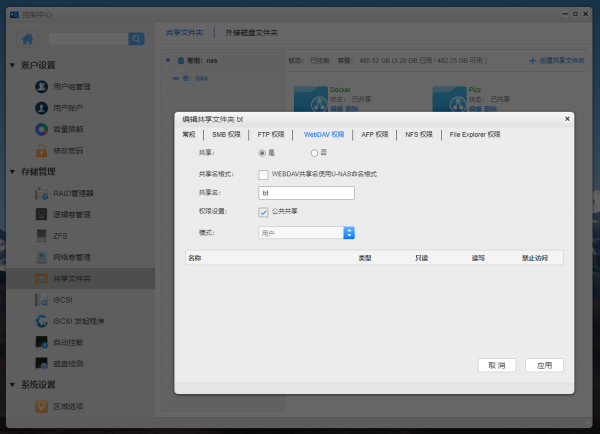The width and height of the screenshot is (600, 434).
Task: Switch to the File Explorer 权限 tab
Action: click(475, 135)
